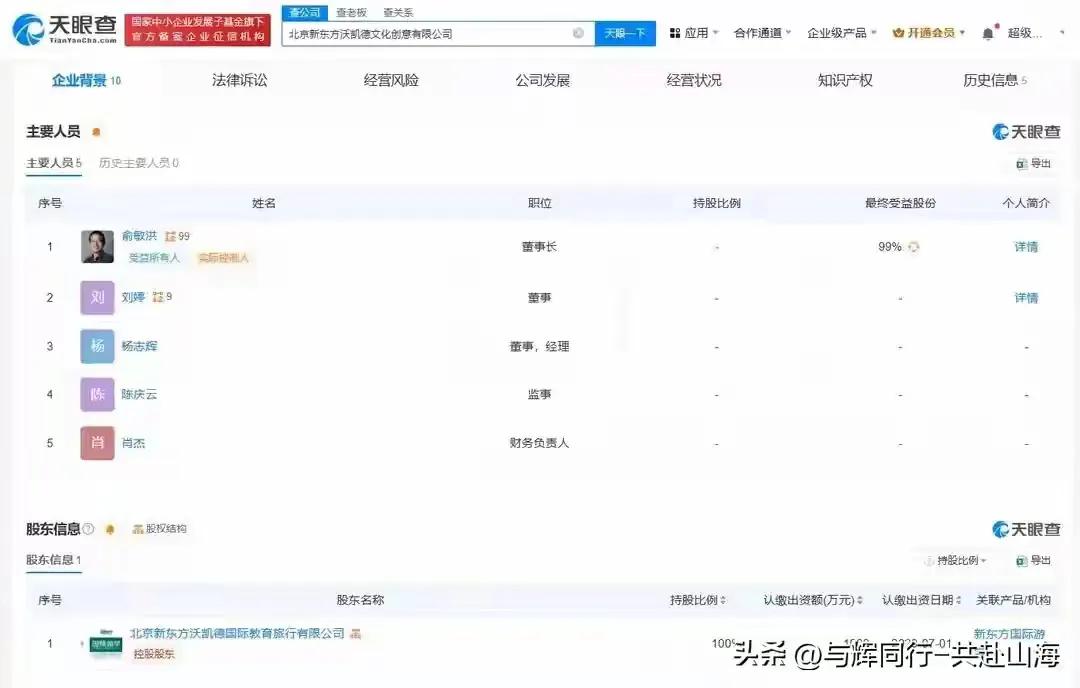
Task: Open the 新东方国际游 related product link
Action: (1009, 634)
